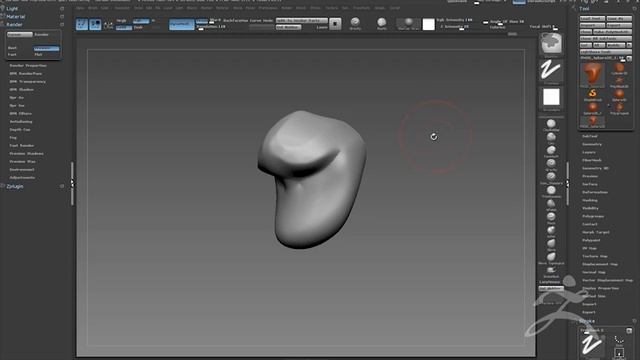Toggle the DynaMesh button
Screen dimensions: 640x360
(182, 24)
